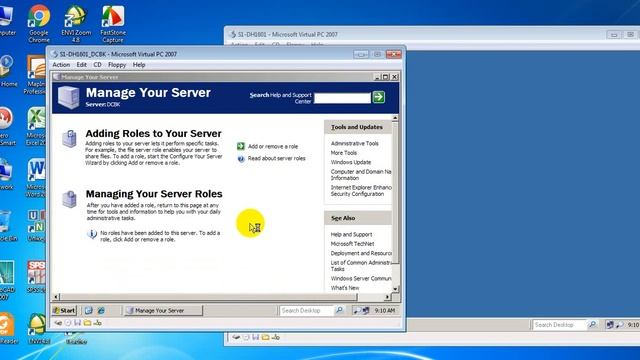Click shared folder icon in S1-DH1001 window status bar
This screenshot has height=360, width=640.
coord(266,337)
